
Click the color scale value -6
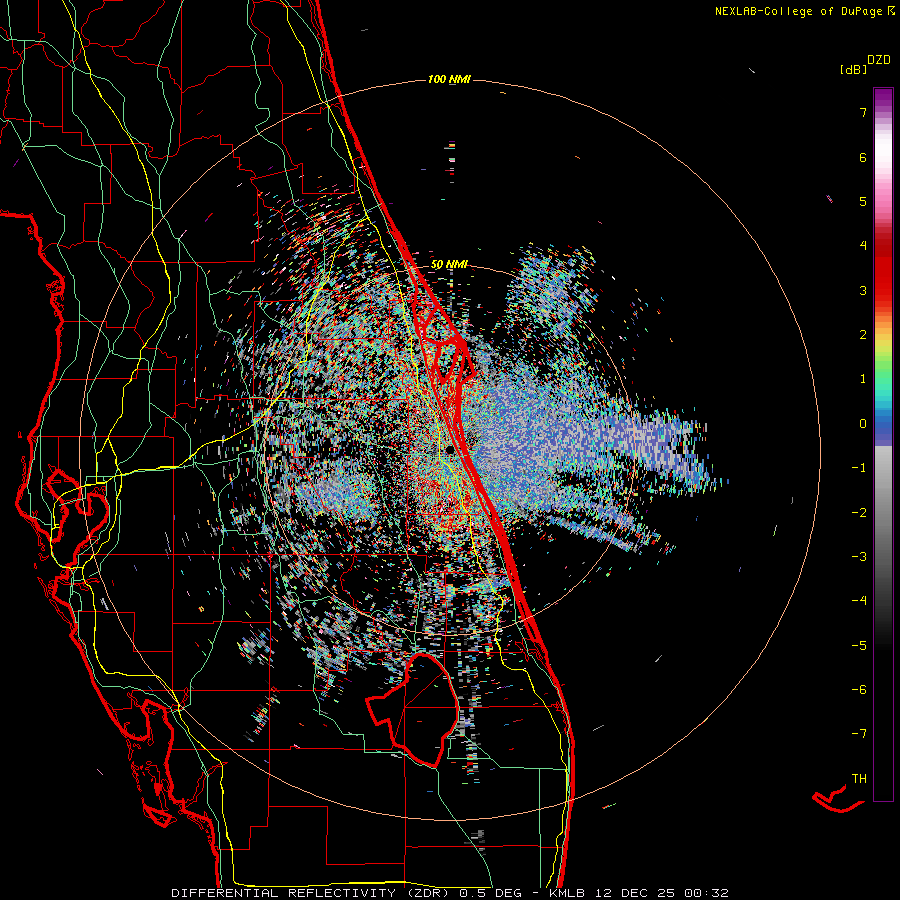point(859,690)
